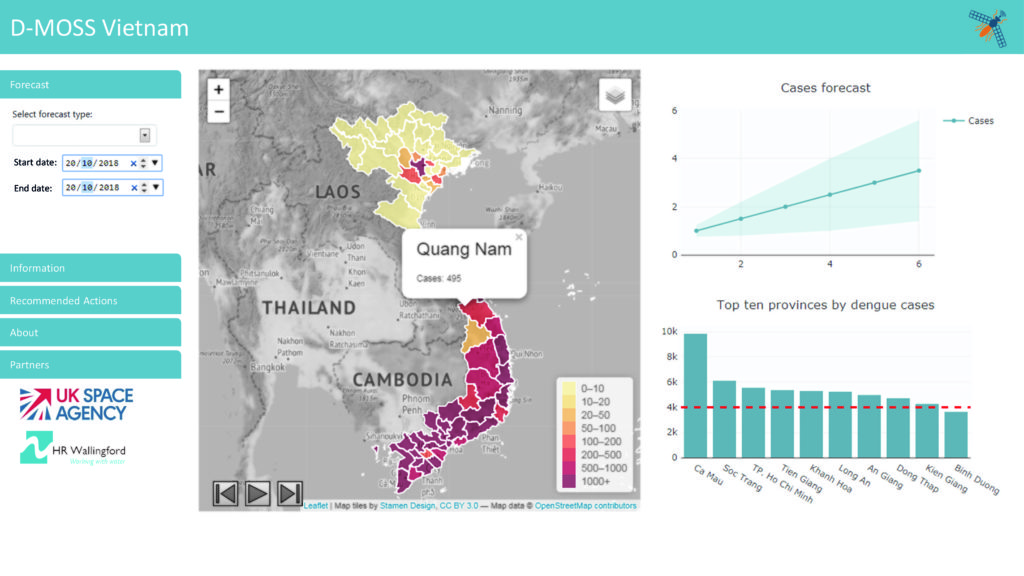Click the End date input field

[x=112, y=188]
